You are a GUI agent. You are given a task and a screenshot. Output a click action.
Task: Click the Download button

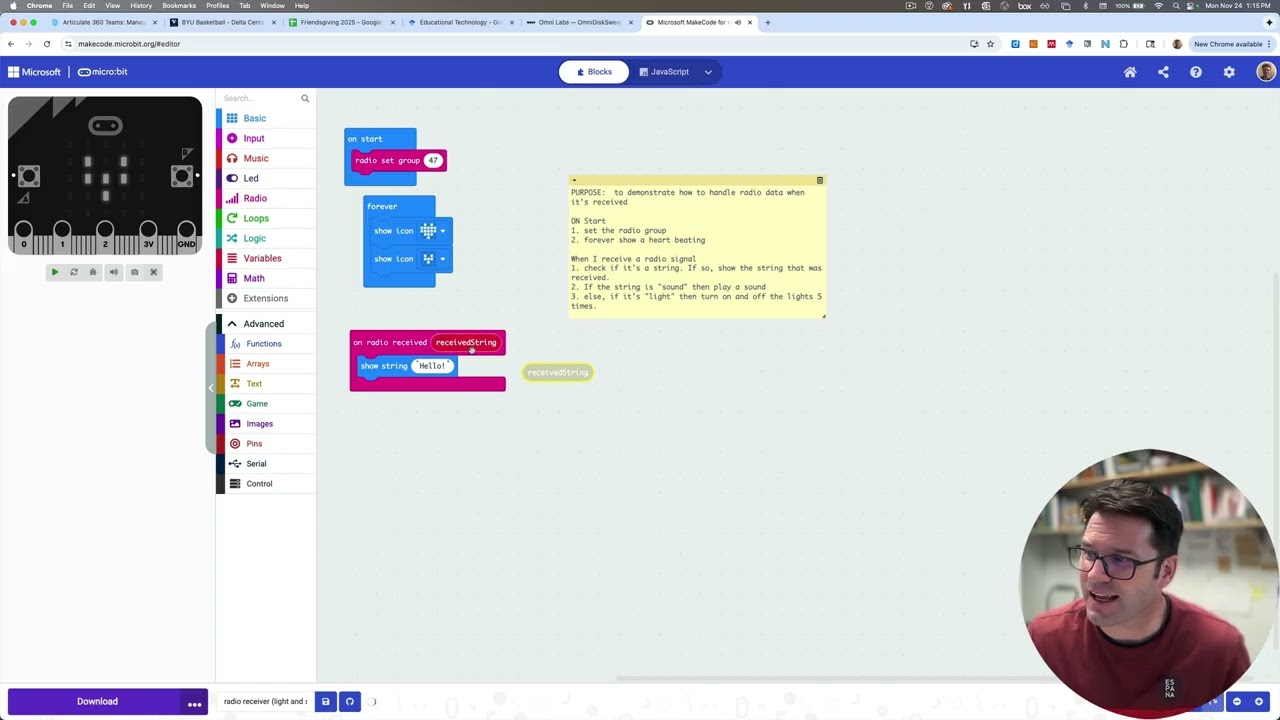coord(97,701)
